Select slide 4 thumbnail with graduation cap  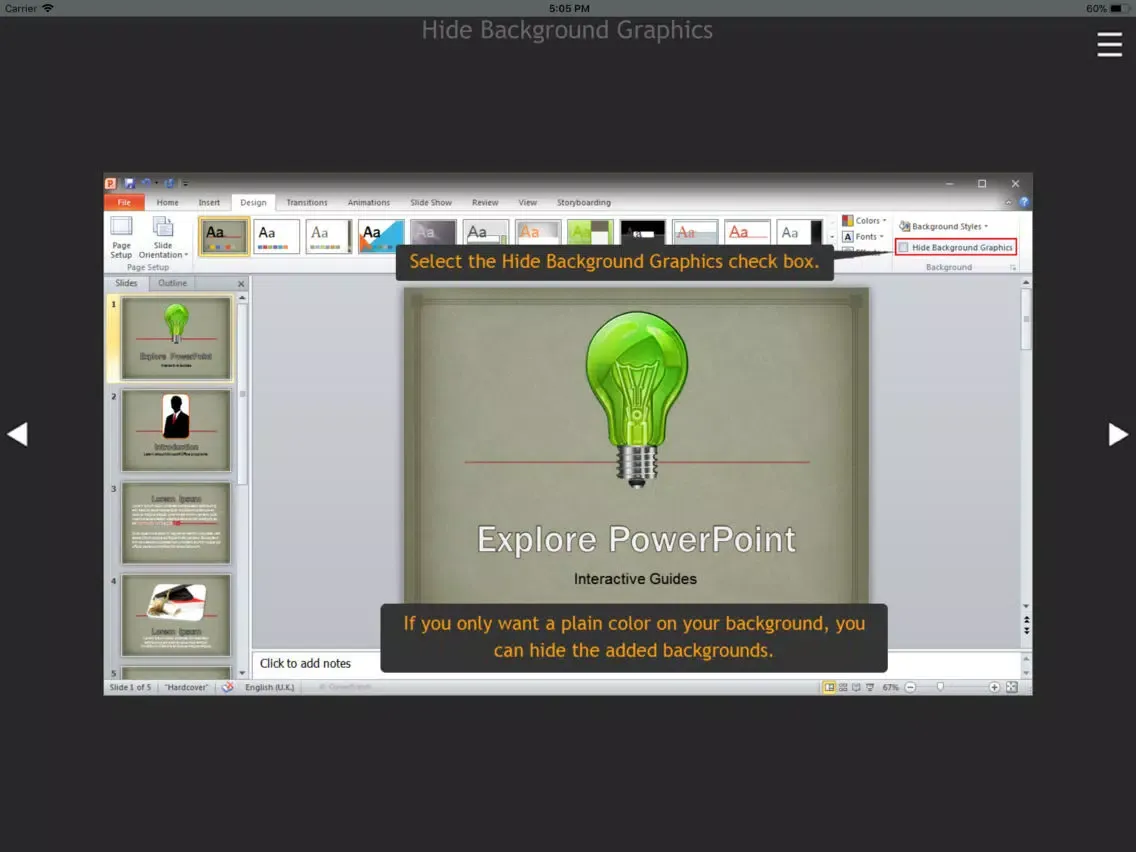[176, 614]
